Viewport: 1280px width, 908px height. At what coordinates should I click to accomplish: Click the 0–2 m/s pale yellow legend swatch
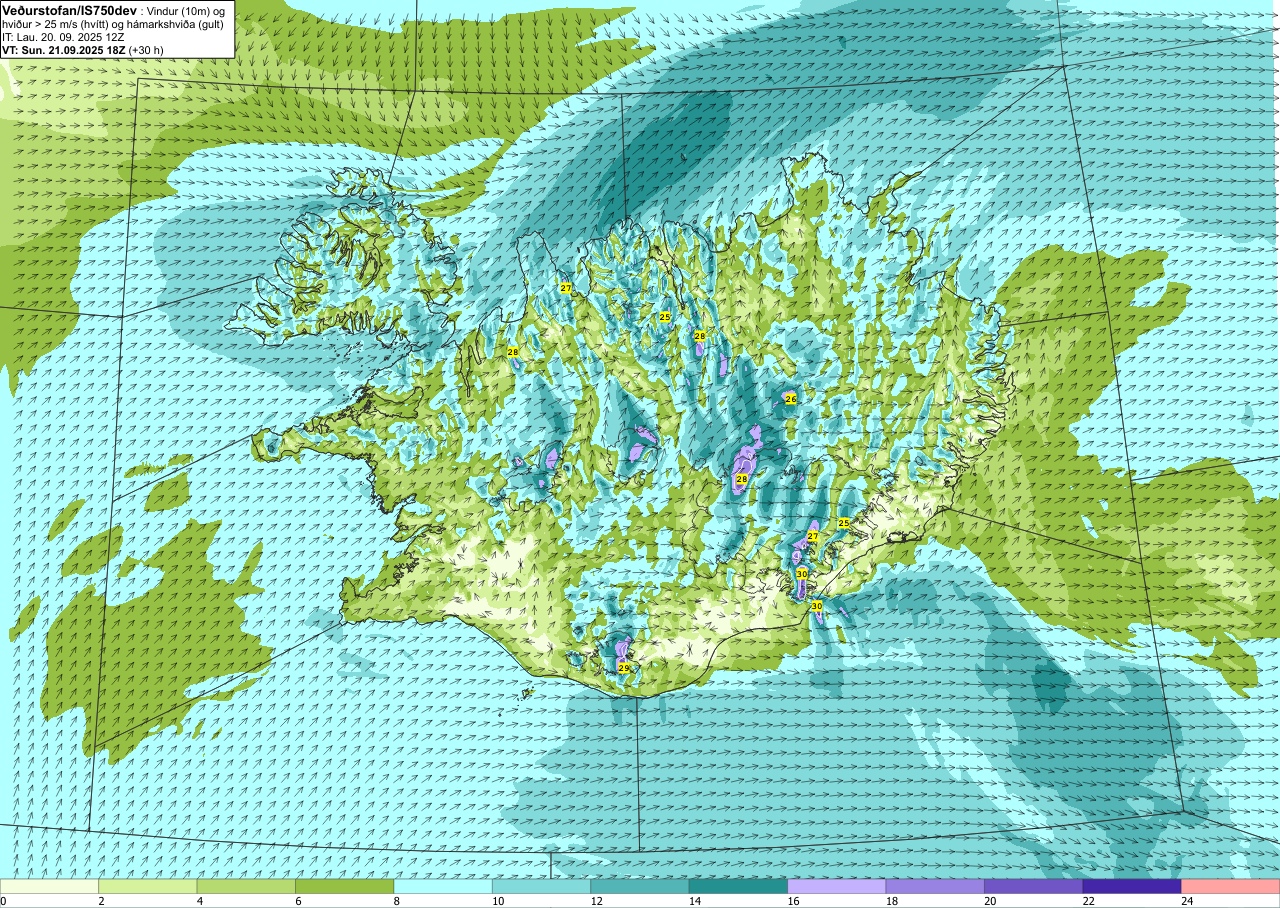point(50,886)
